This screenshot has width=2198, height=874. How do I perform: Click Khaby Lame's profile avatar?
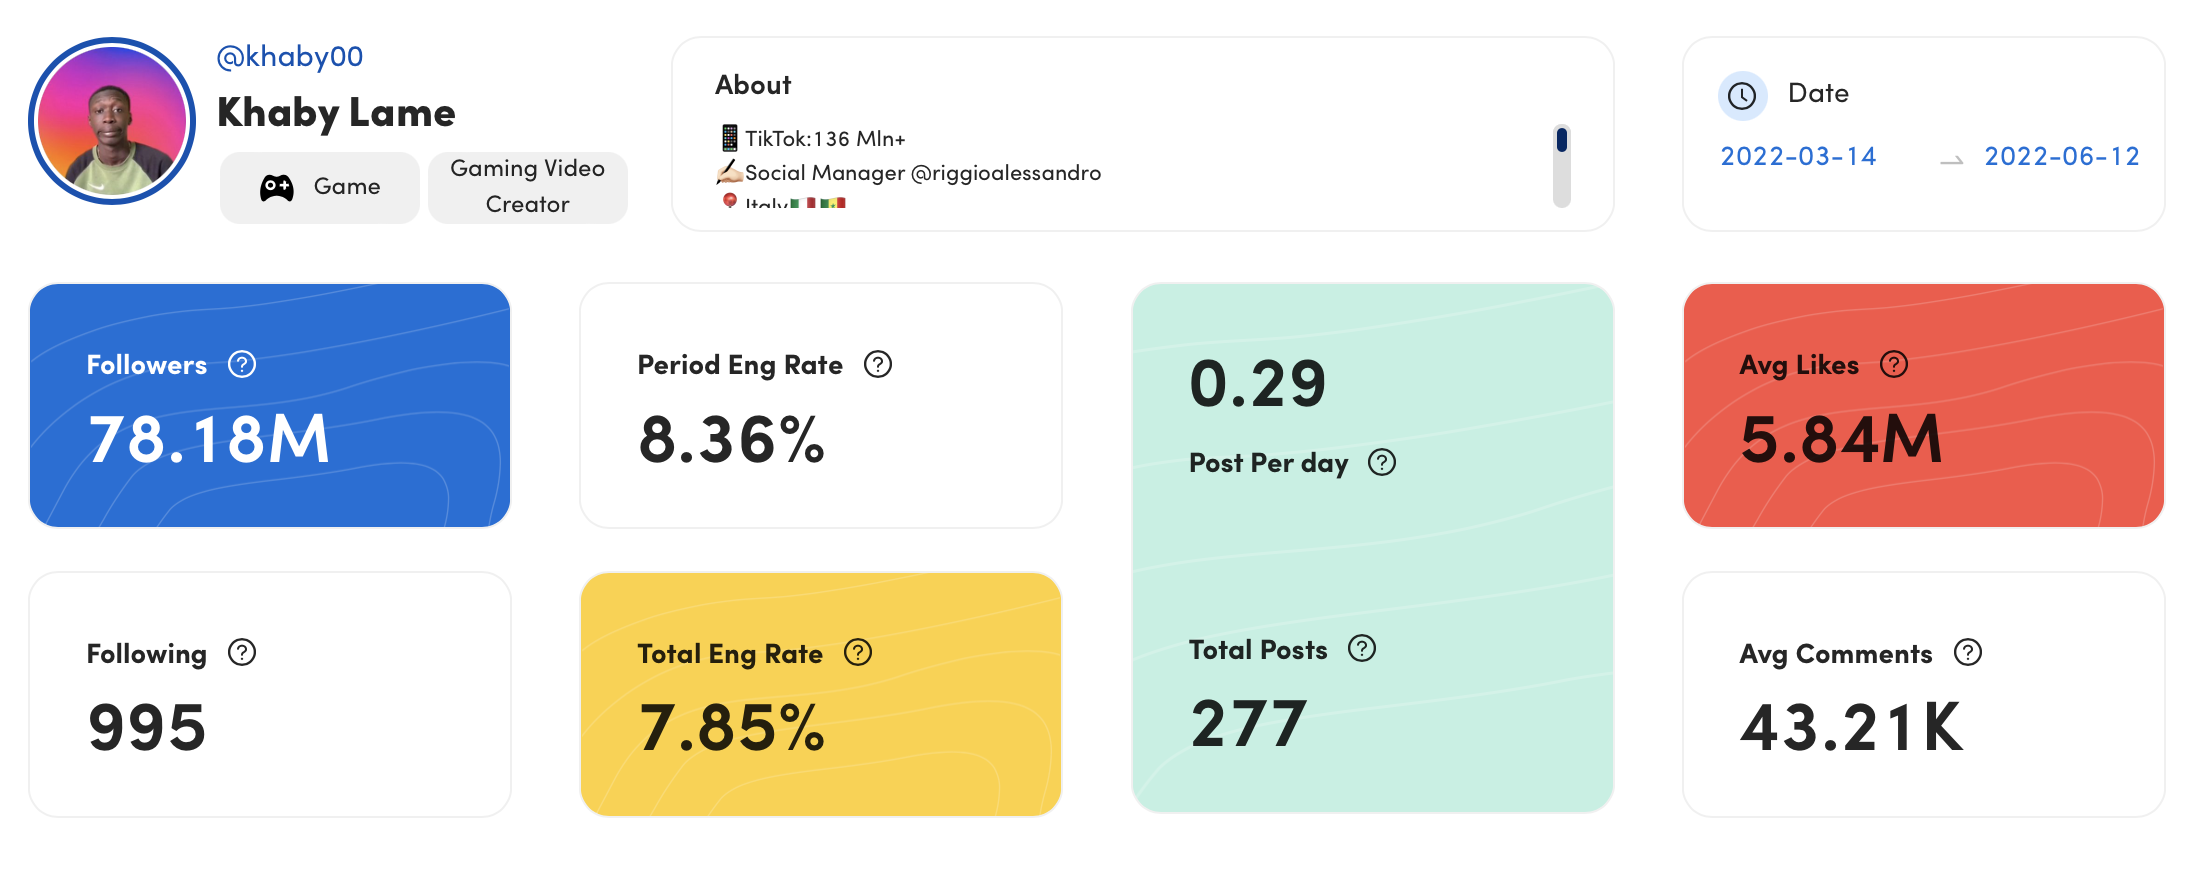pos(112,121)
